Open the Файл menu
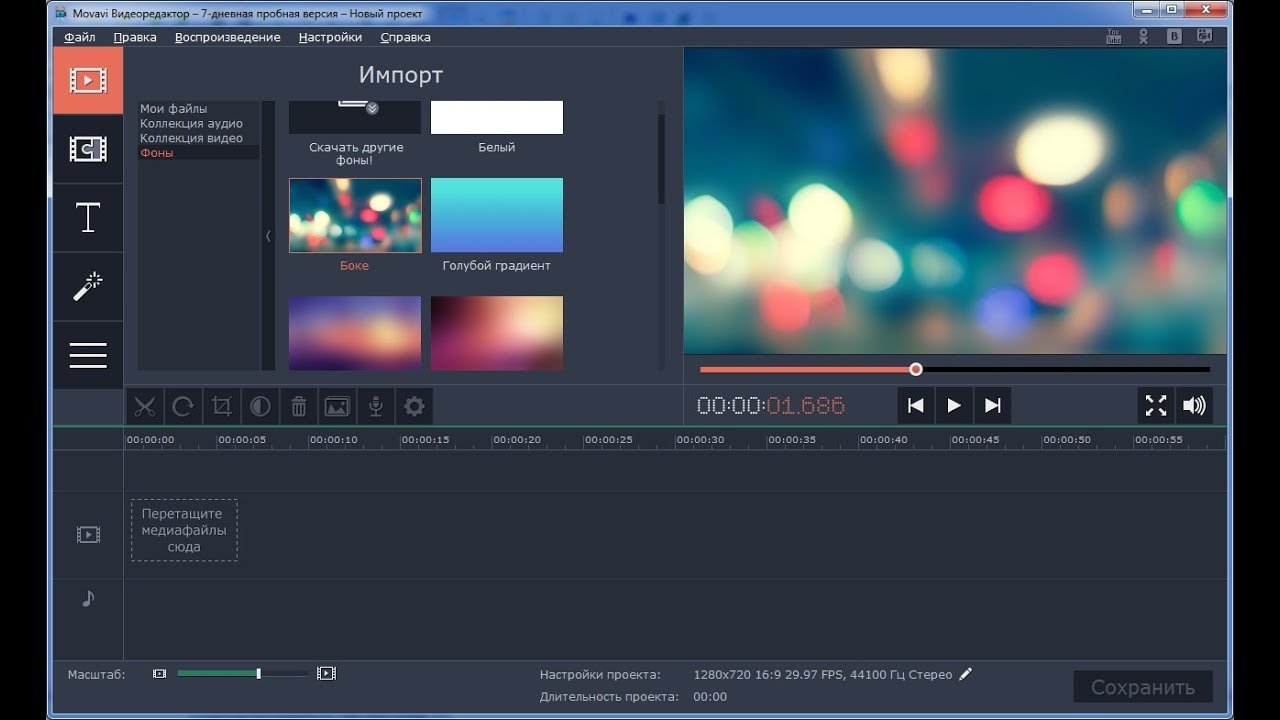 [x=80, y=37]
